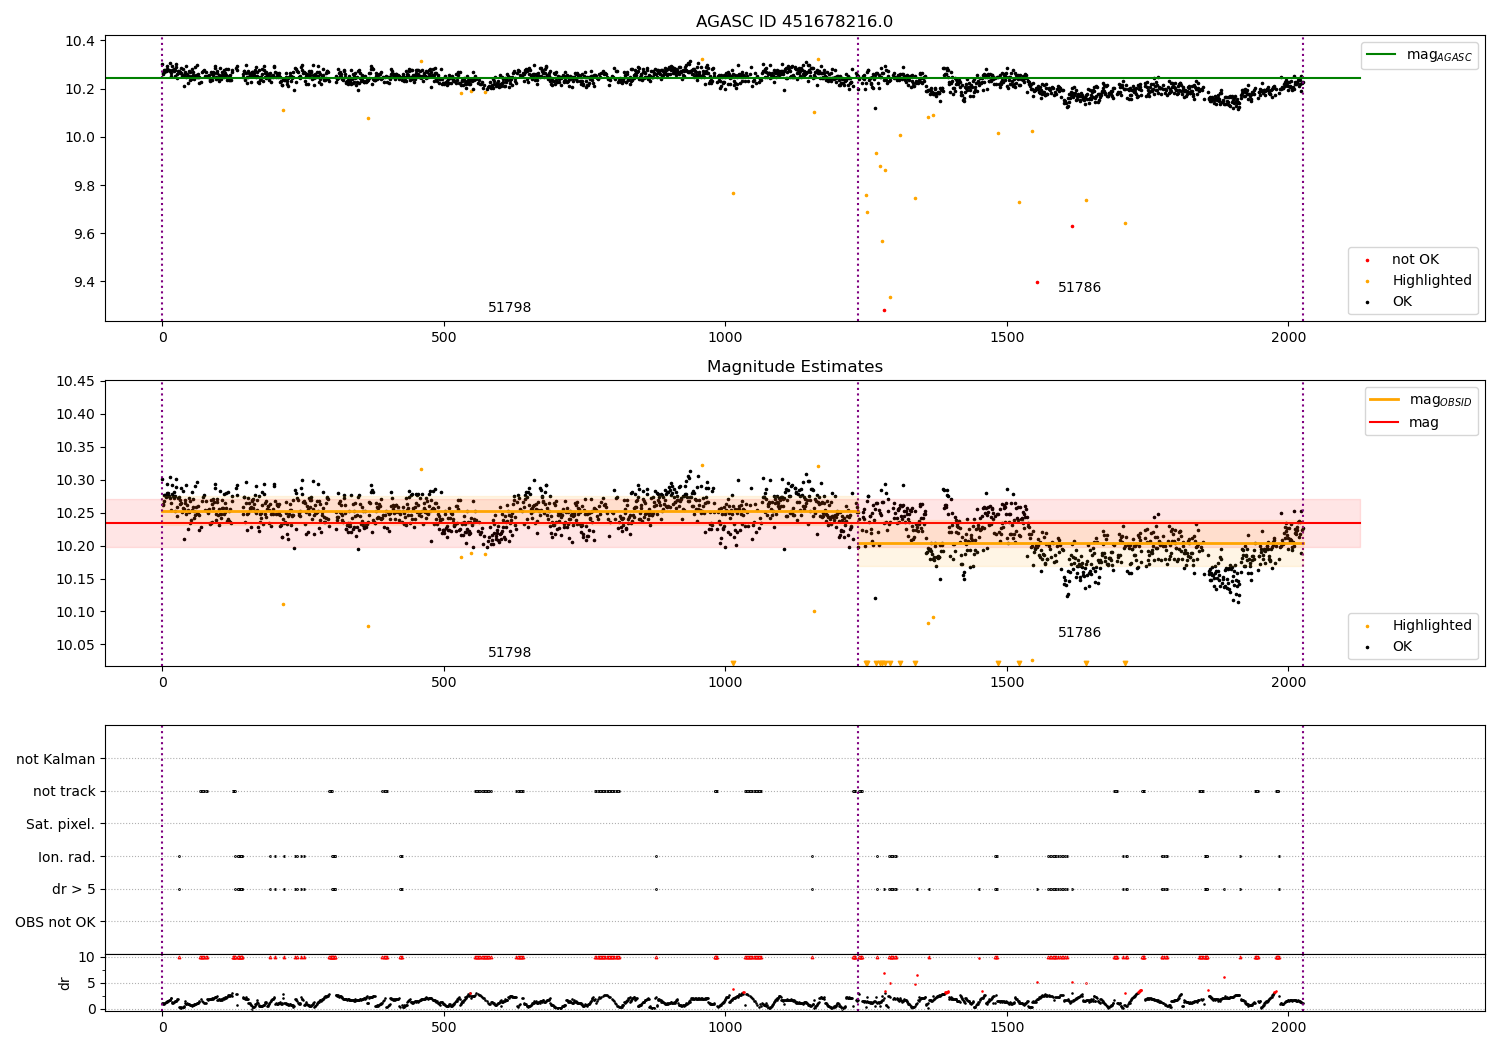Click the 'OBS not OK' axis label
1500x1050 pixels.
[x=56, y=922]
